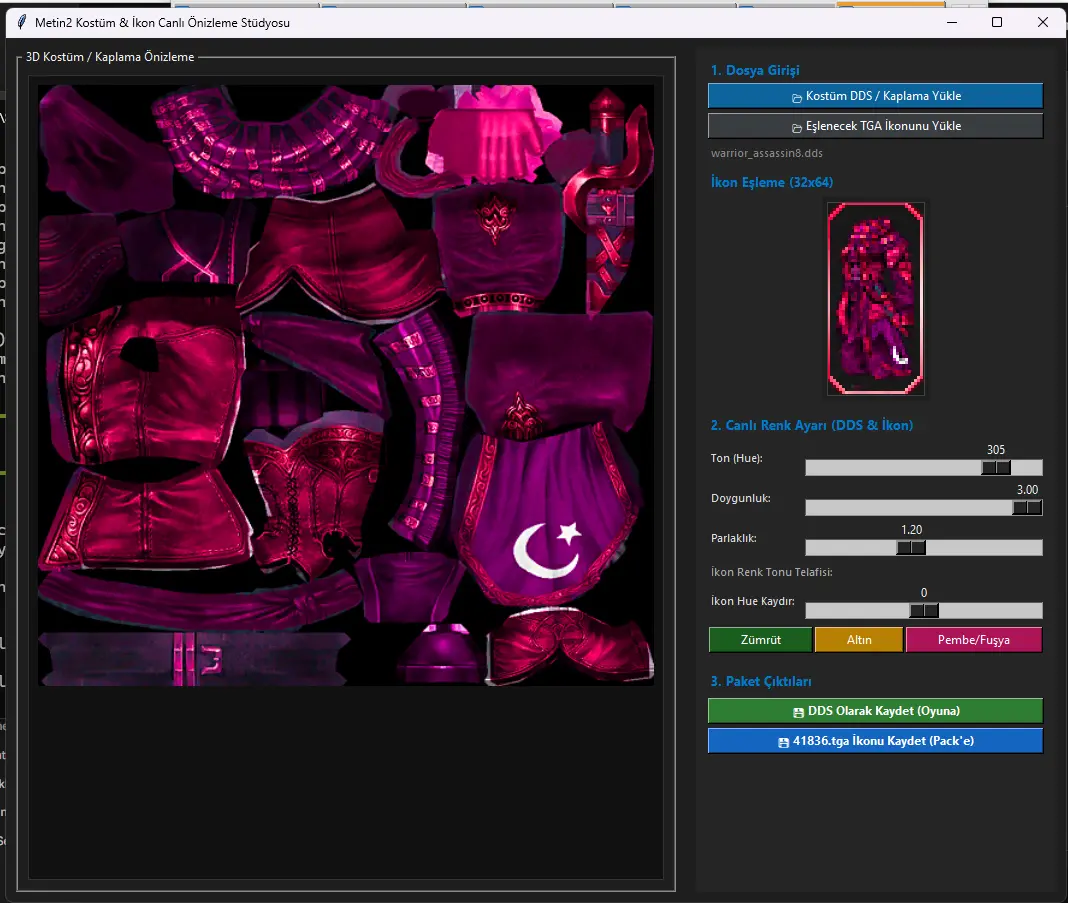Apply the Pembe/Fuşya color preset
Screen dimensions: 1068x903
click(973, 640)
